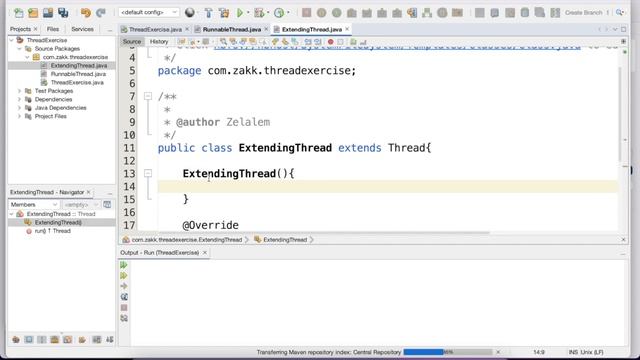The height and width of the screenshot is (360, 640).
Task: Open the default config dropdown
Action: [x=149, y=12]
